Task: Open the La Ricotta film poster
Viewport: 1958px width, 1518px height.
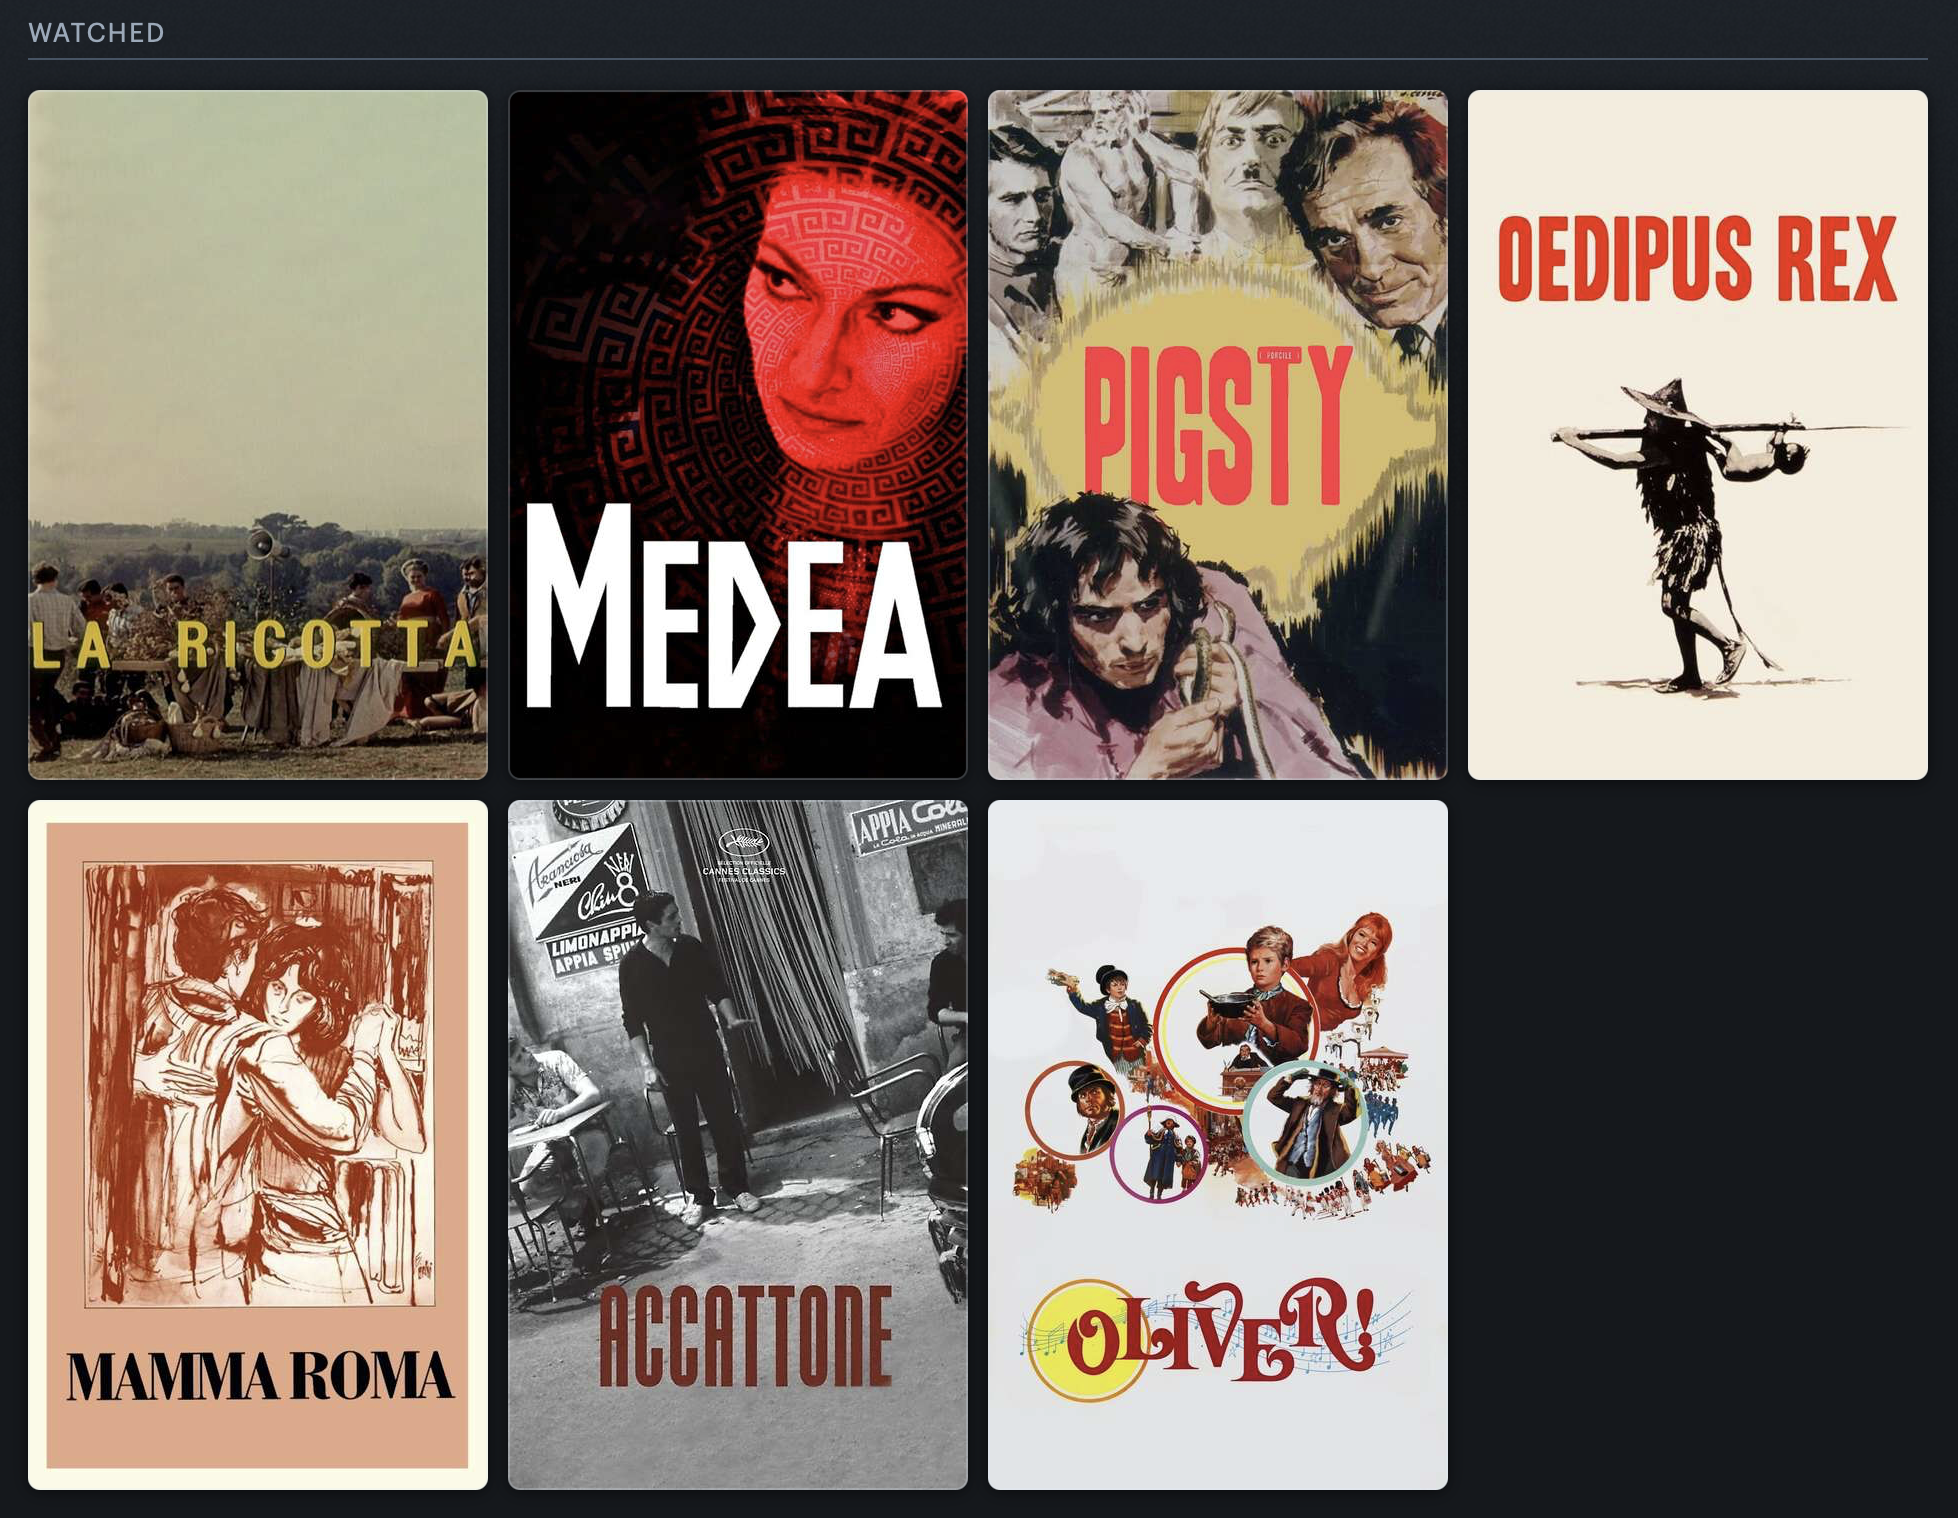Action: [x=258, y=435]
